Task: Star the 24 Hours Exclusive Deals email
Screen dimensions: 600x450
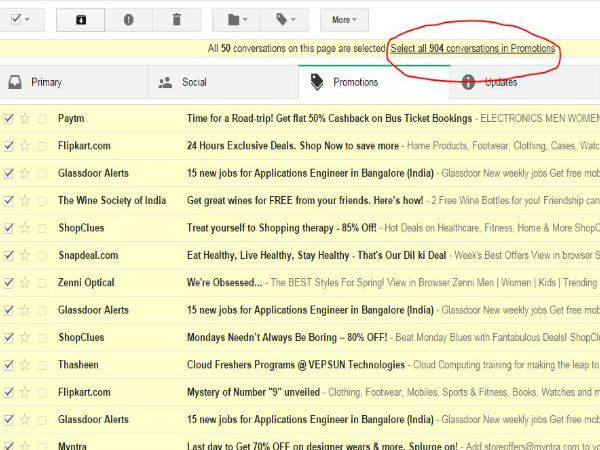Action: click(x=25, y=146)
